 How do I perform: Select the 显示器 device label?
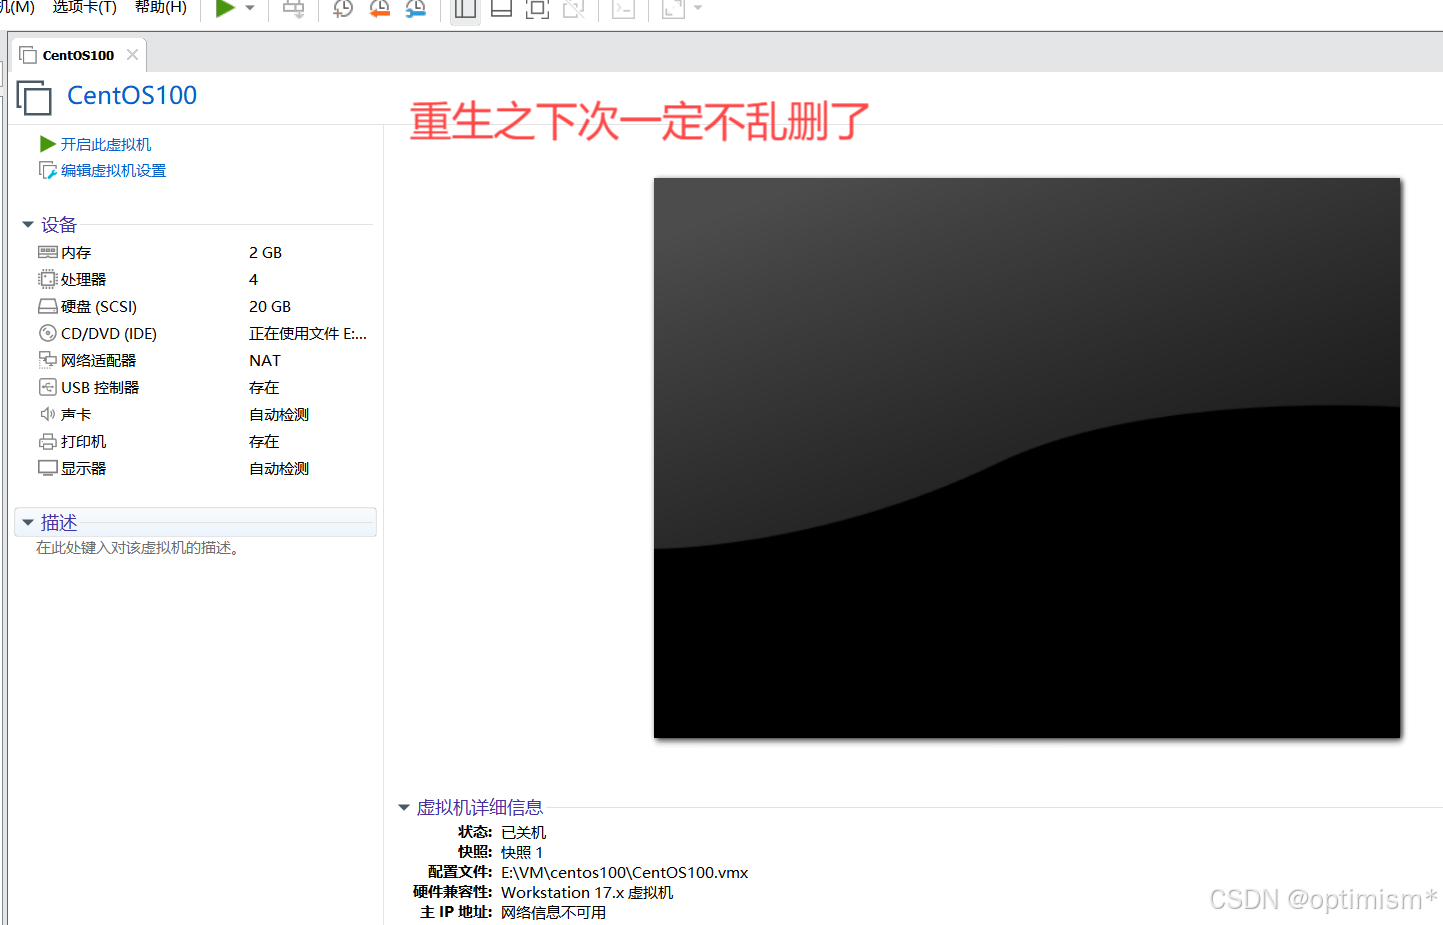point(83,469)
